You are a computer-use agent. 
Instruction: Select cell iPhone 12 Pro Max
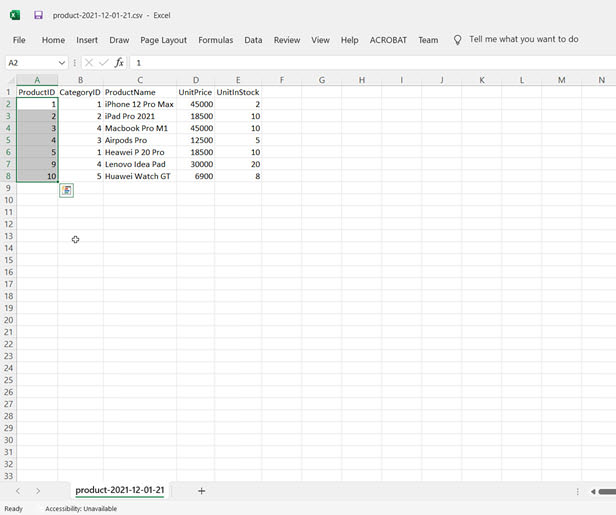point(140,104)
